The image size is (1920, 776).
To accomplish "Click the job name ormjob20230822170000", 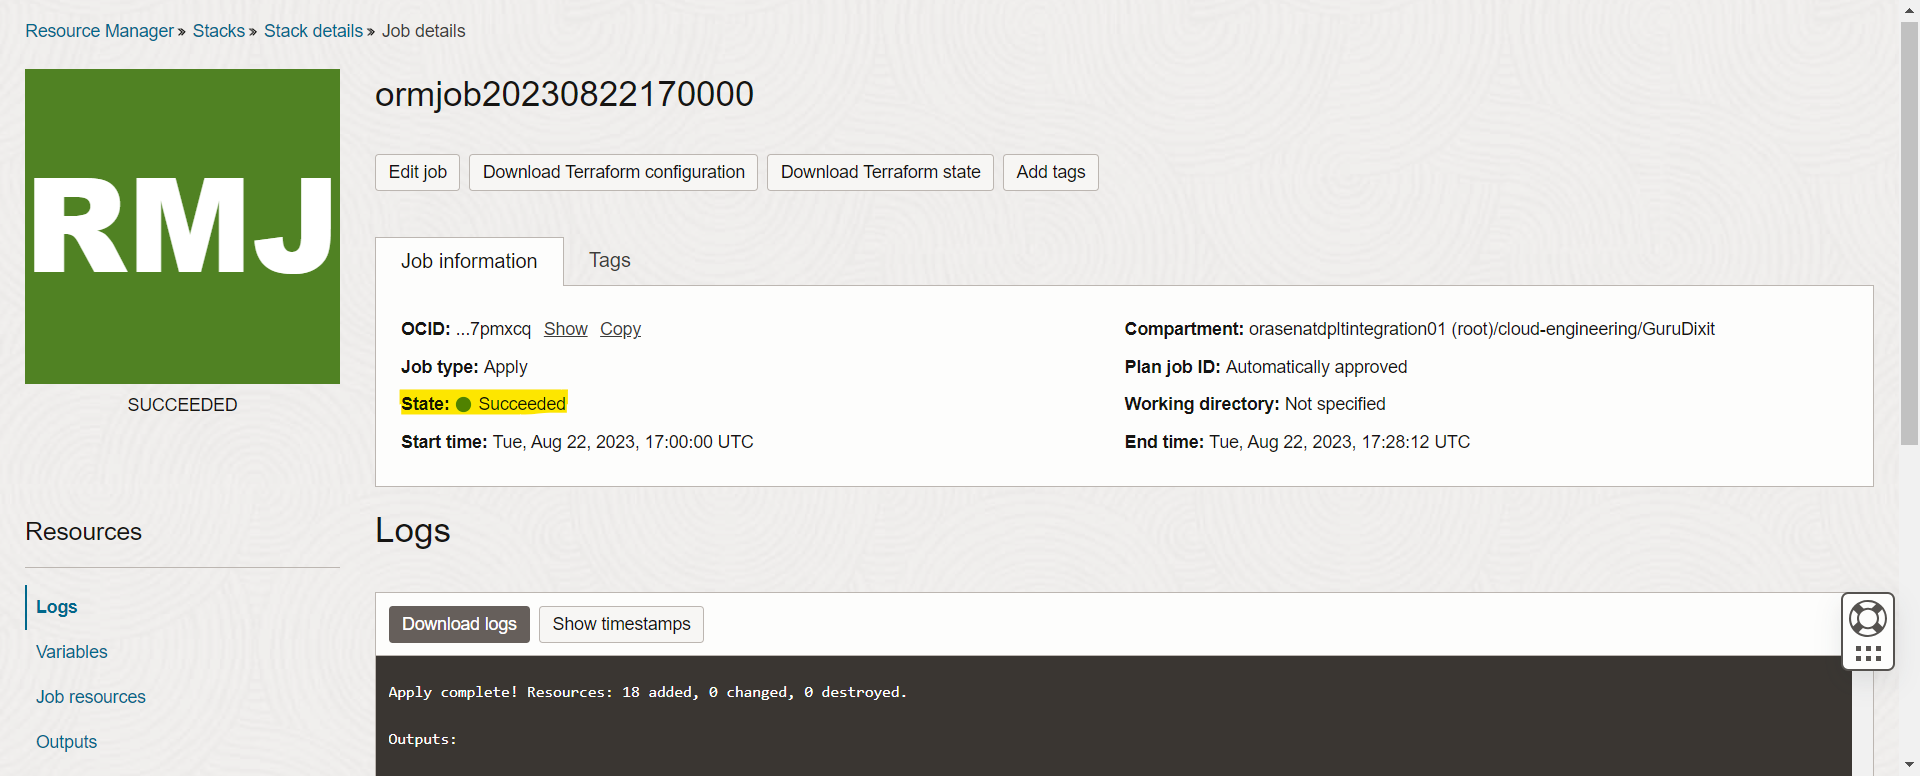I will pyautogui.click(x=564, y=94).
